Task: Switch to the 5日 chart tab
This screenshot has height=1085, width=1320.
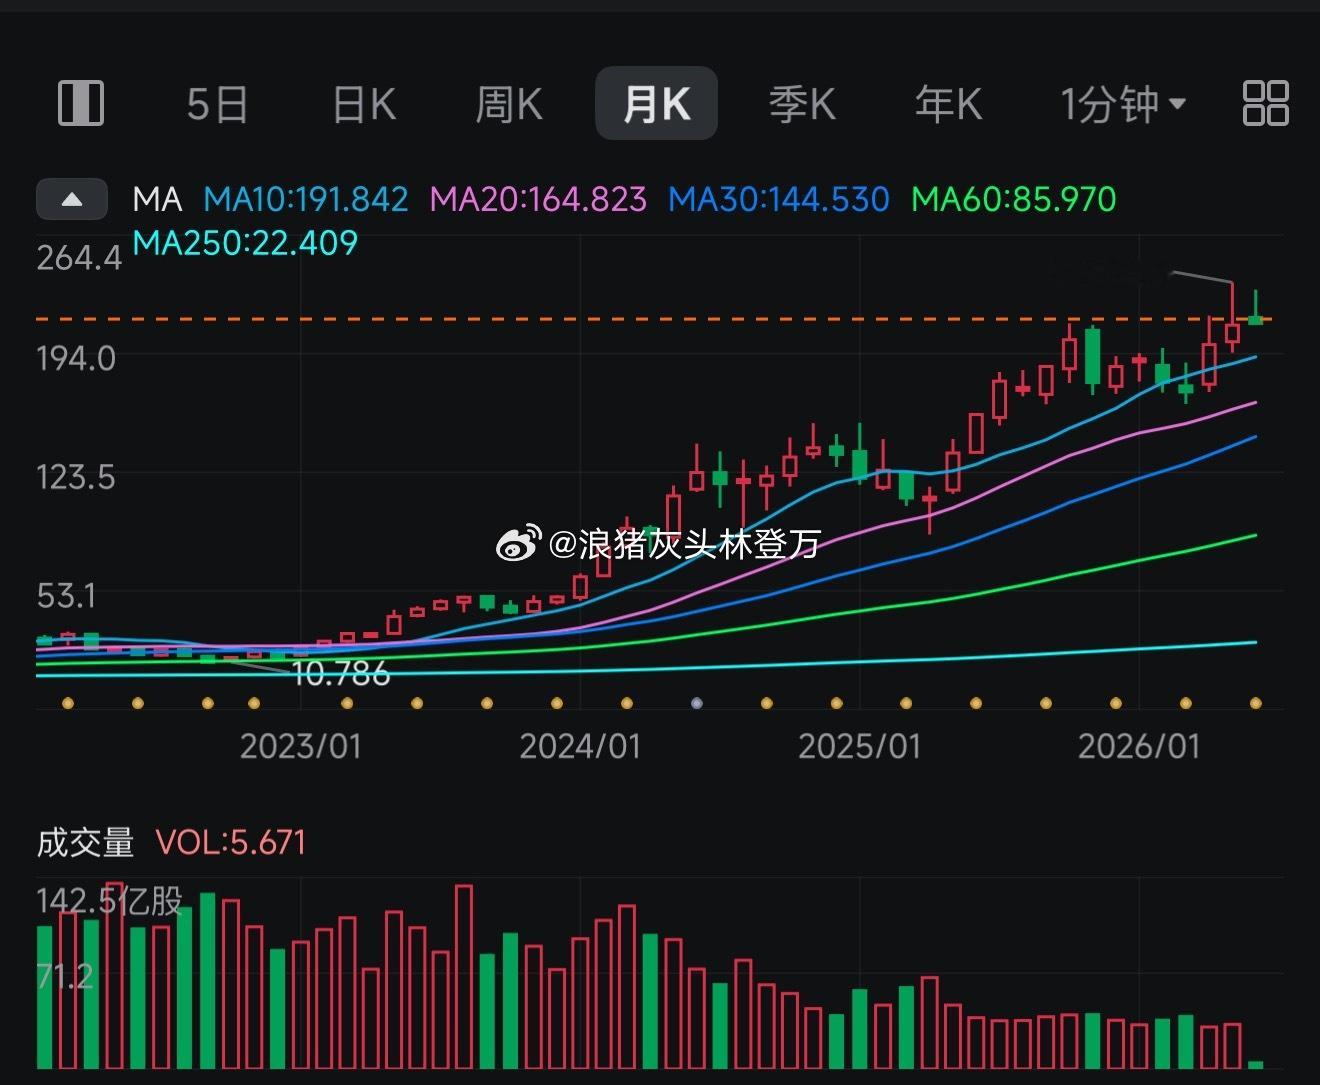Action: click(x=217, y=104)
